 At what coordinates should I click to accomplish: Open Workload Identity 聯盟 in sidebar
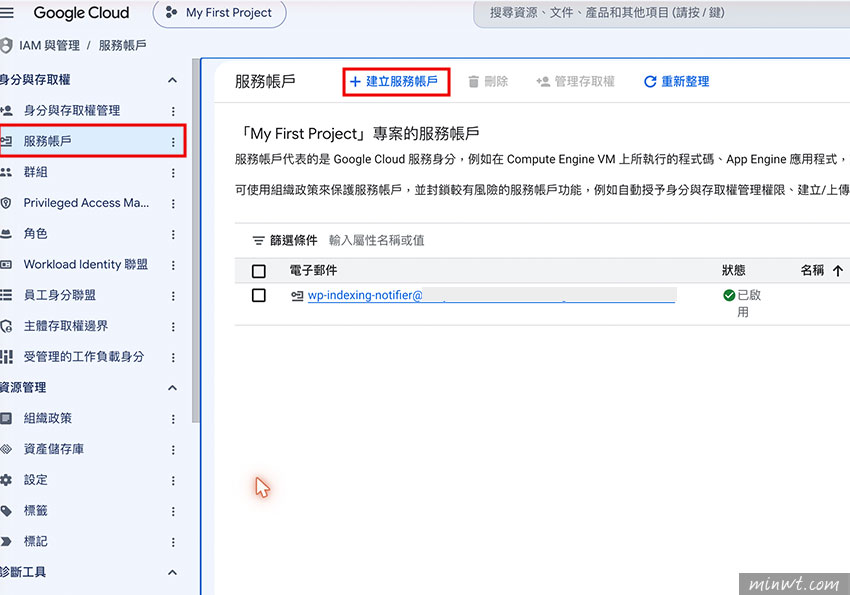[86, 264]
